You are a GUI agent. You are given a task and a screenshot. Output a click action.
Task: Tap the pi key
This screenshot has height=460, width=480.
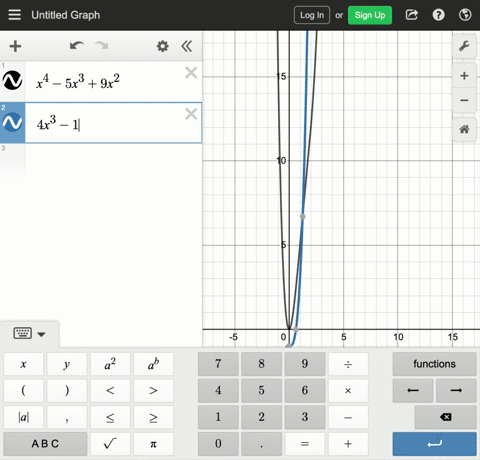point(153,444)
